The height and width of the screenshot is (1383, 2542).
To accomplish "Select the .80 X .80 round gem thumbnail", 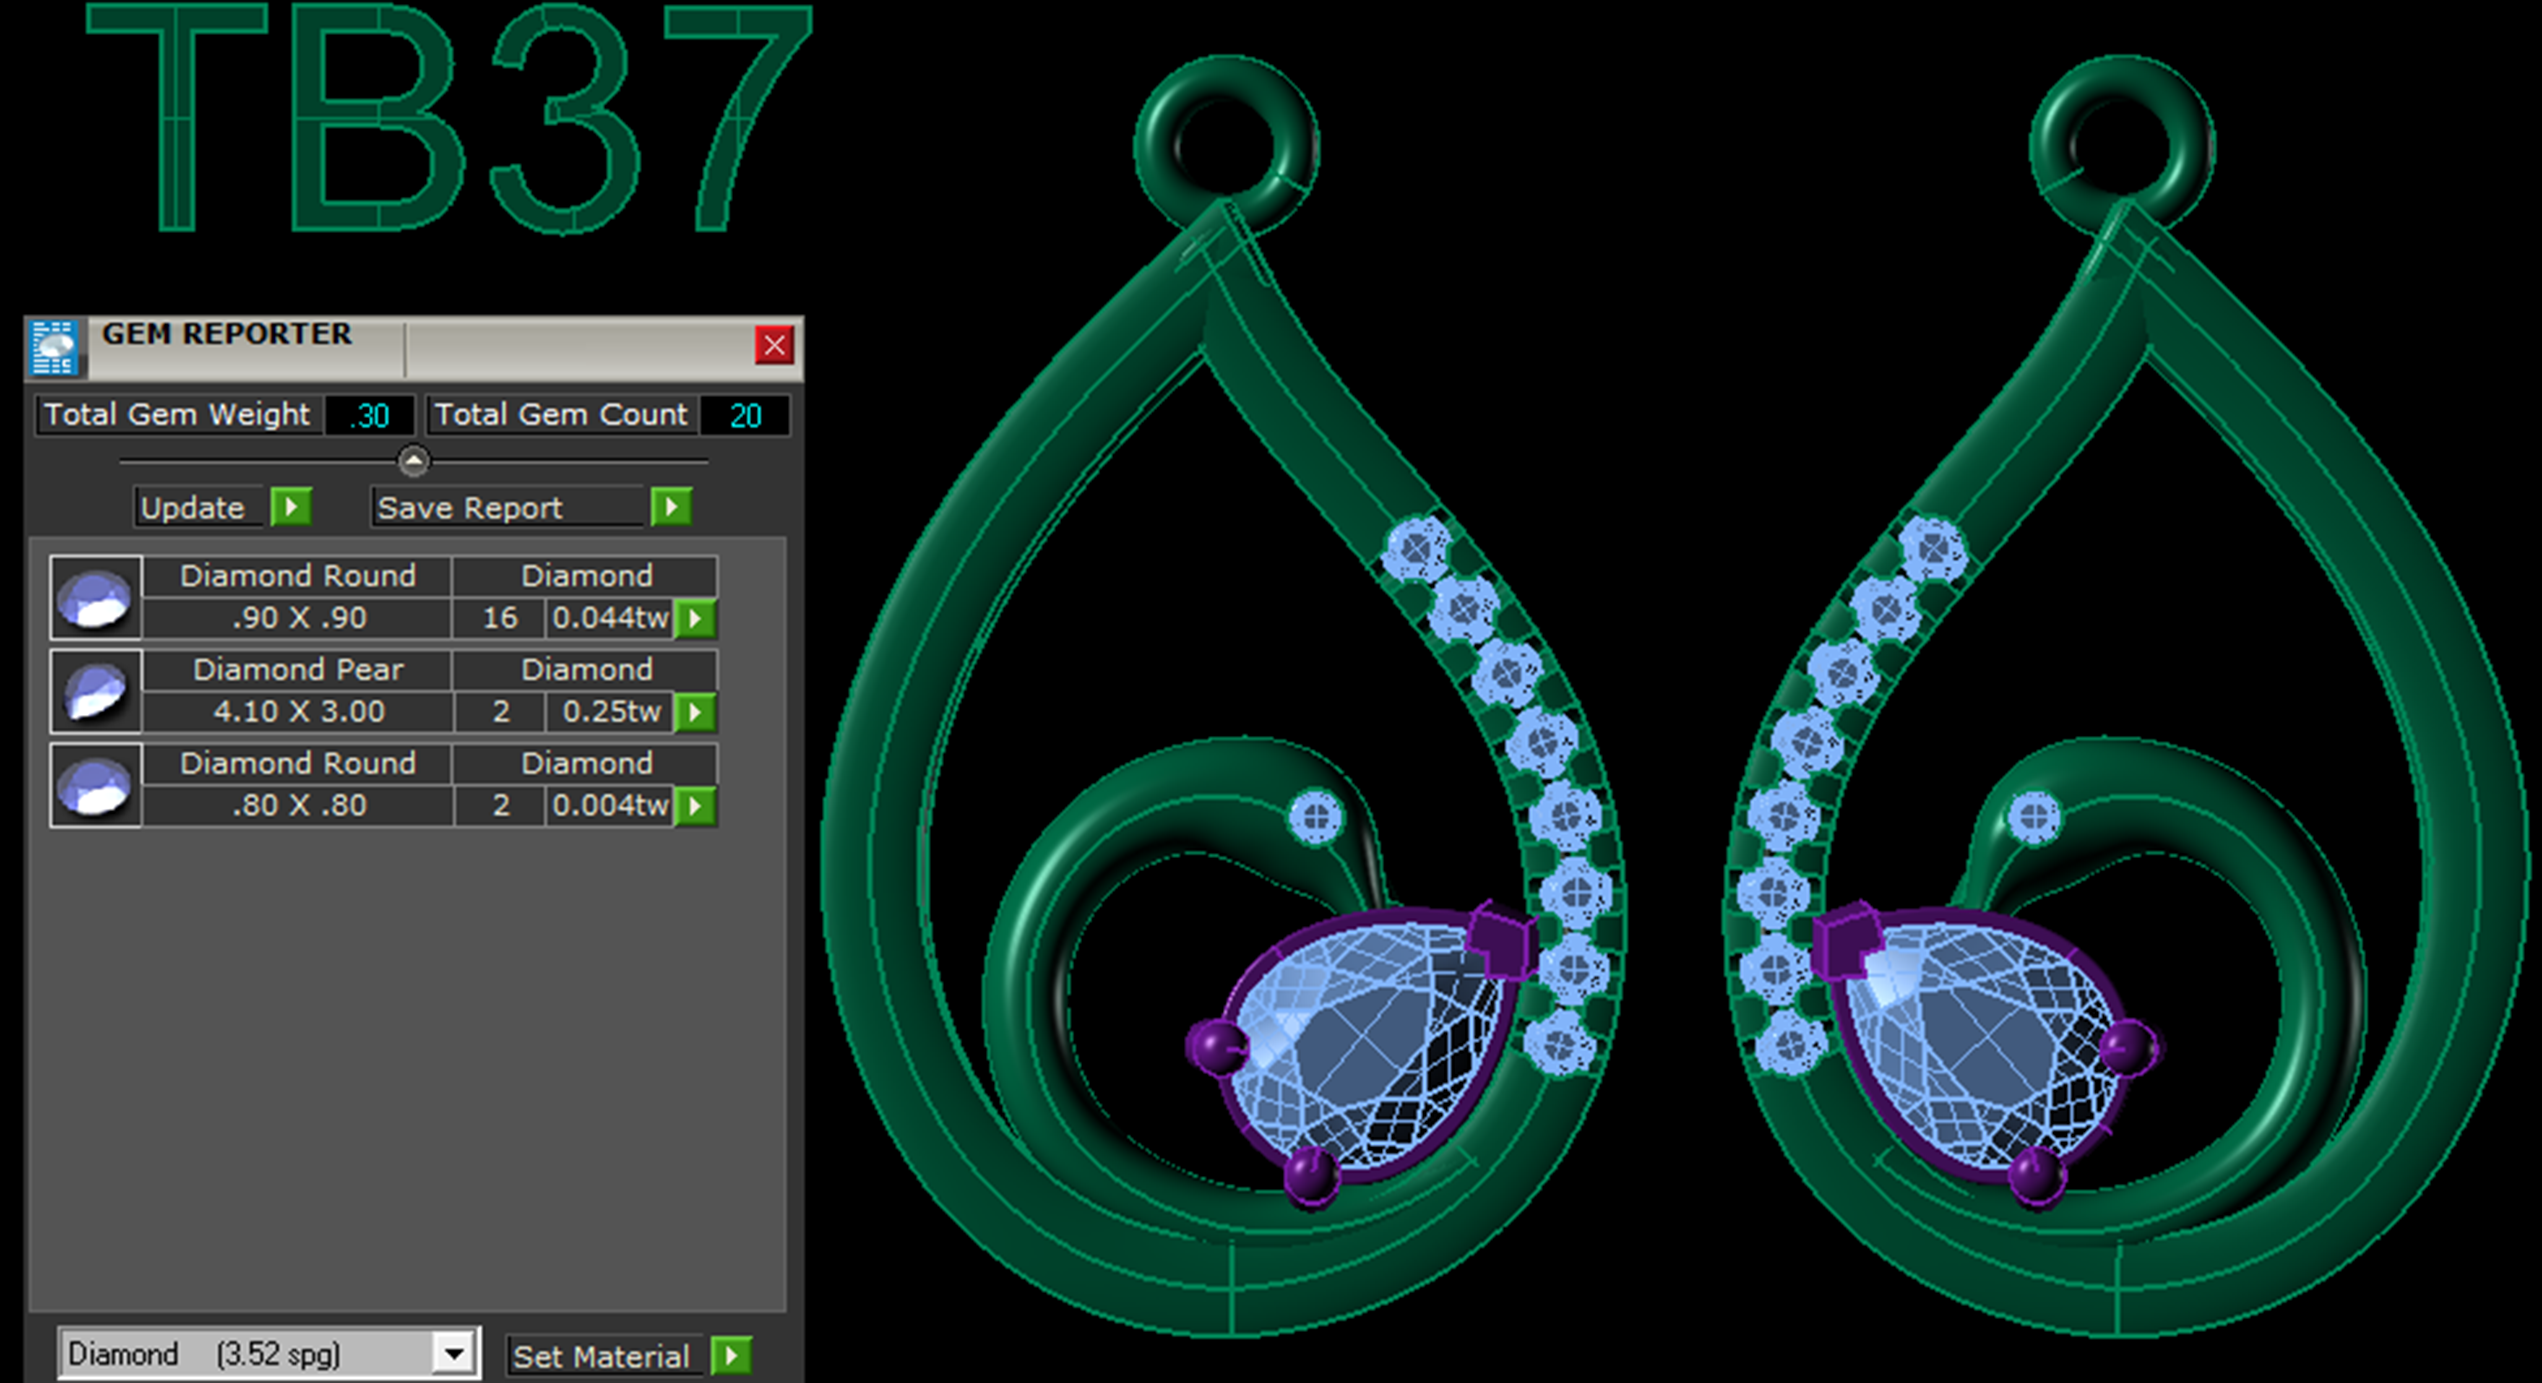I will click(95, 785).
